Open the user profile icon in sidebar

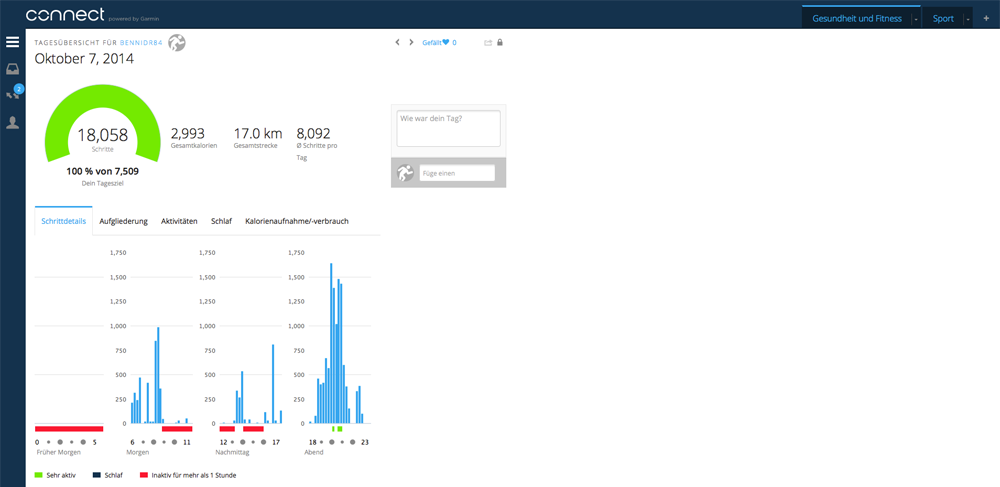(x=12, y=122)
